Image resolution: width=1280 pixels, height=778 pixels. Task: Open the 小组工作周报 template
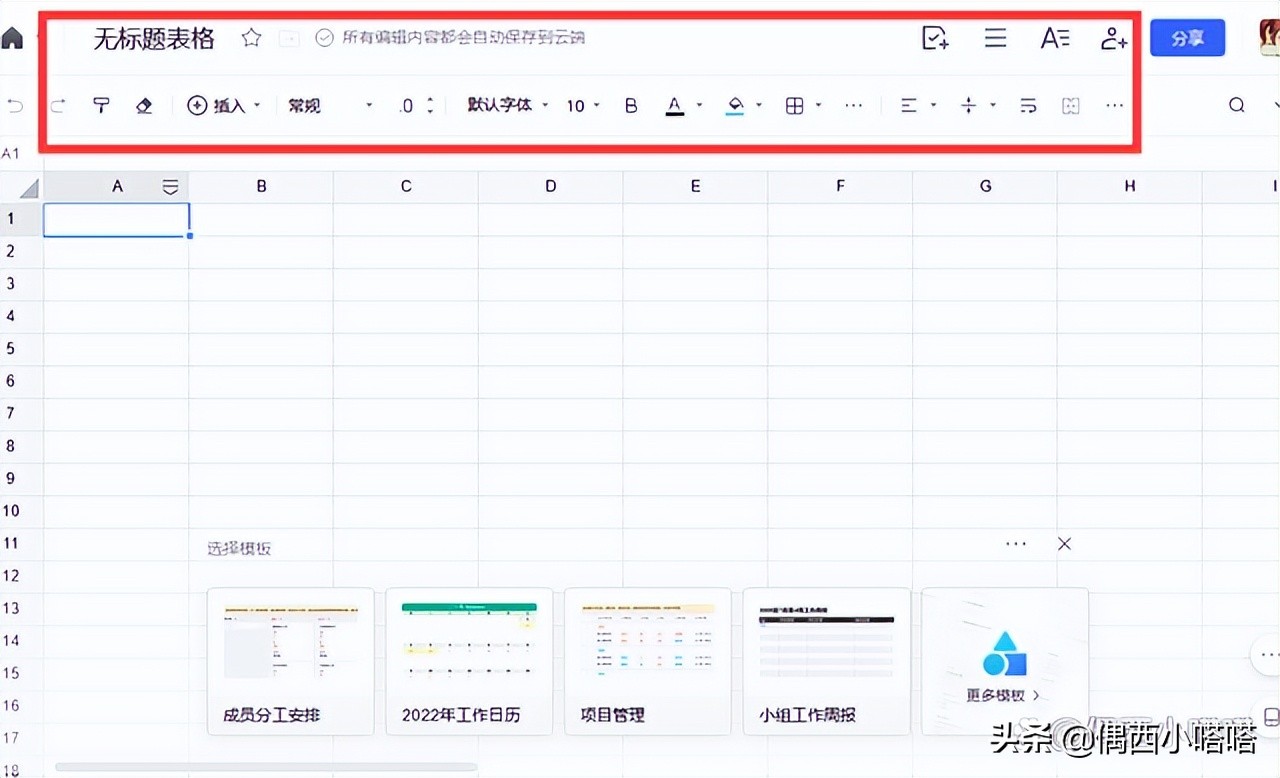click(827, 662)
